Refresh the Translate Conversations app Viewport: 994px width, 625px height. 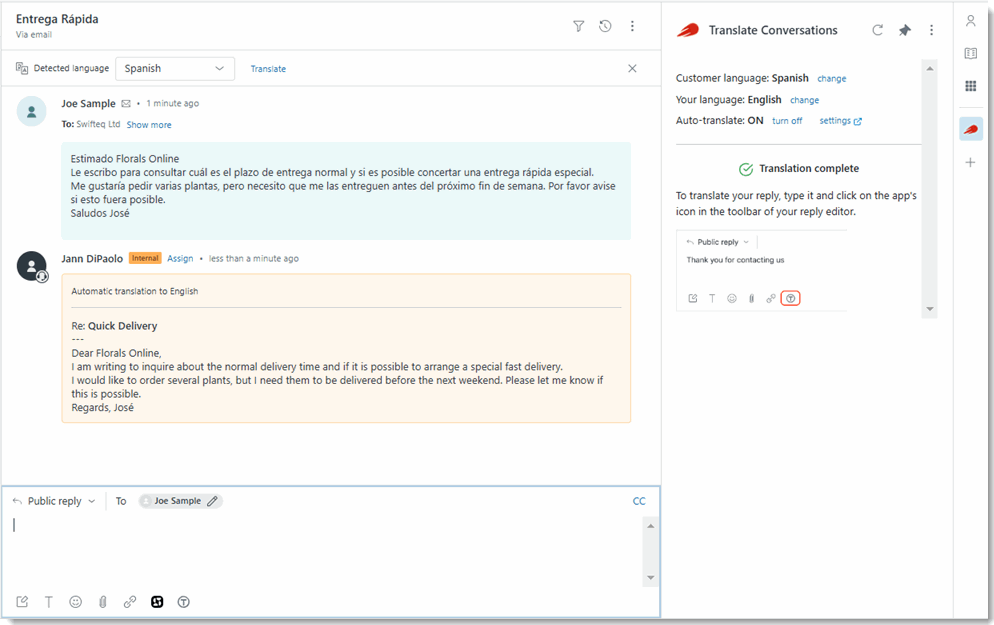coord(877,30)
